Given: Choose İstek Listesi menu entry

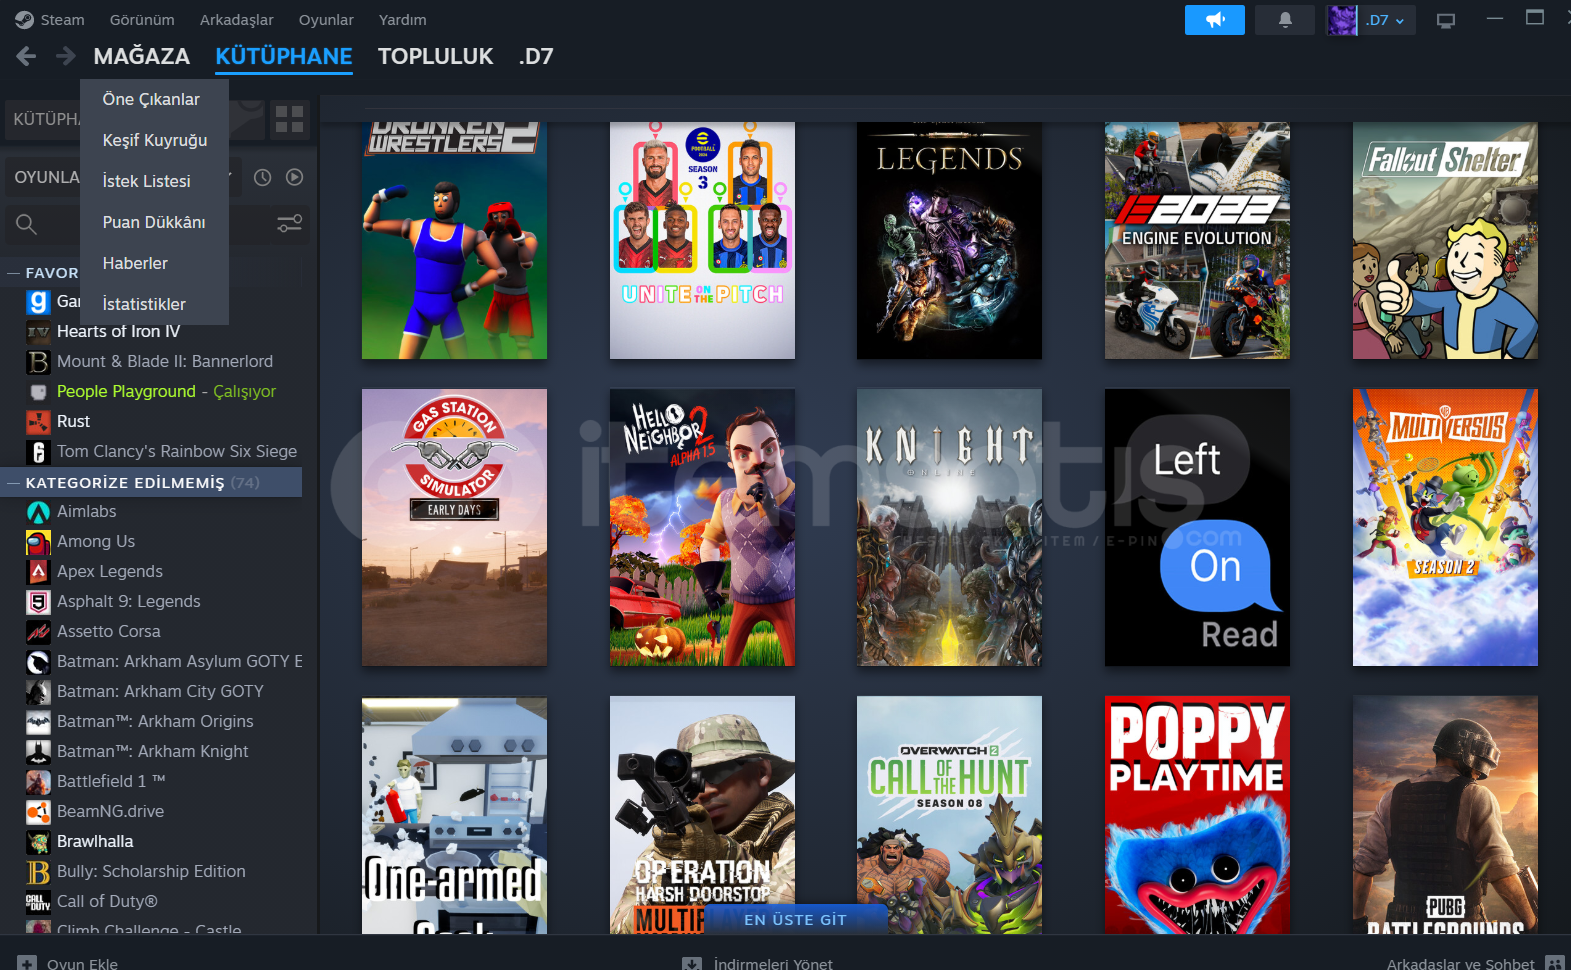Looking at the screenshot, I should 146,181.
